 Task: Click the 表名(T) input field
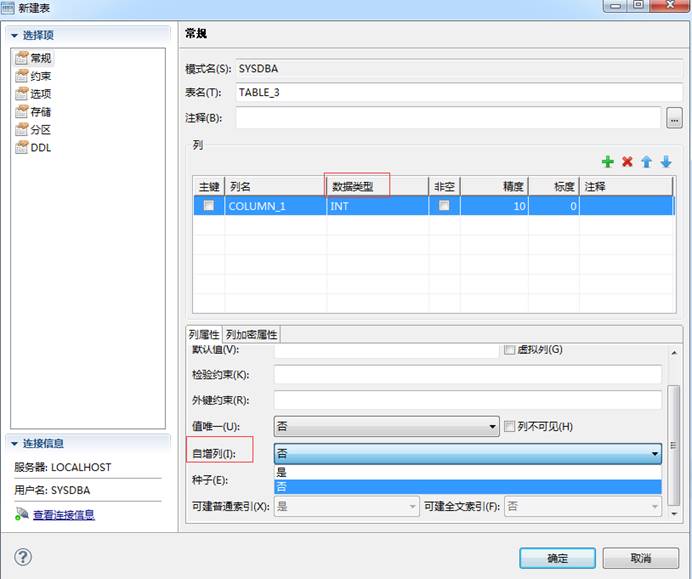[x=459, y=92]
